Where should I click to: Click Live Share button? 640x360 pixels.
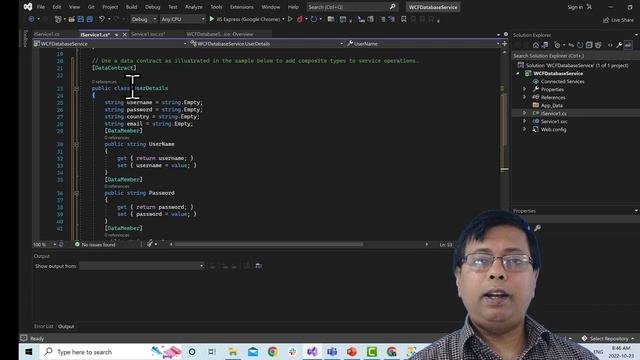[618, 20]
